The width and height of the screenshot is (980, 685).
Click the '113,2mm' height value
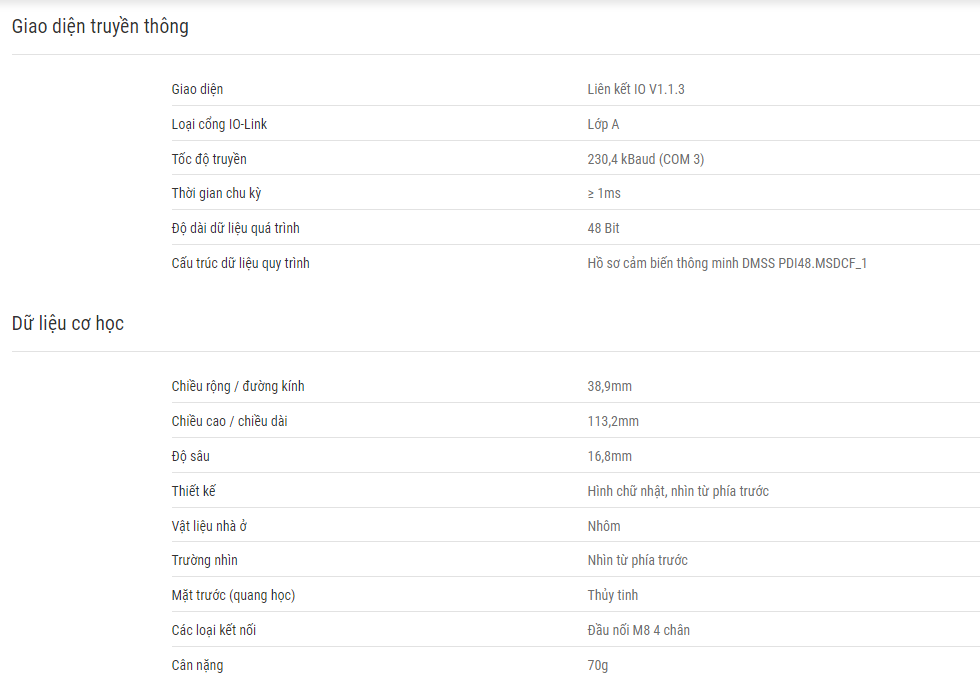[x=612, y=421]
